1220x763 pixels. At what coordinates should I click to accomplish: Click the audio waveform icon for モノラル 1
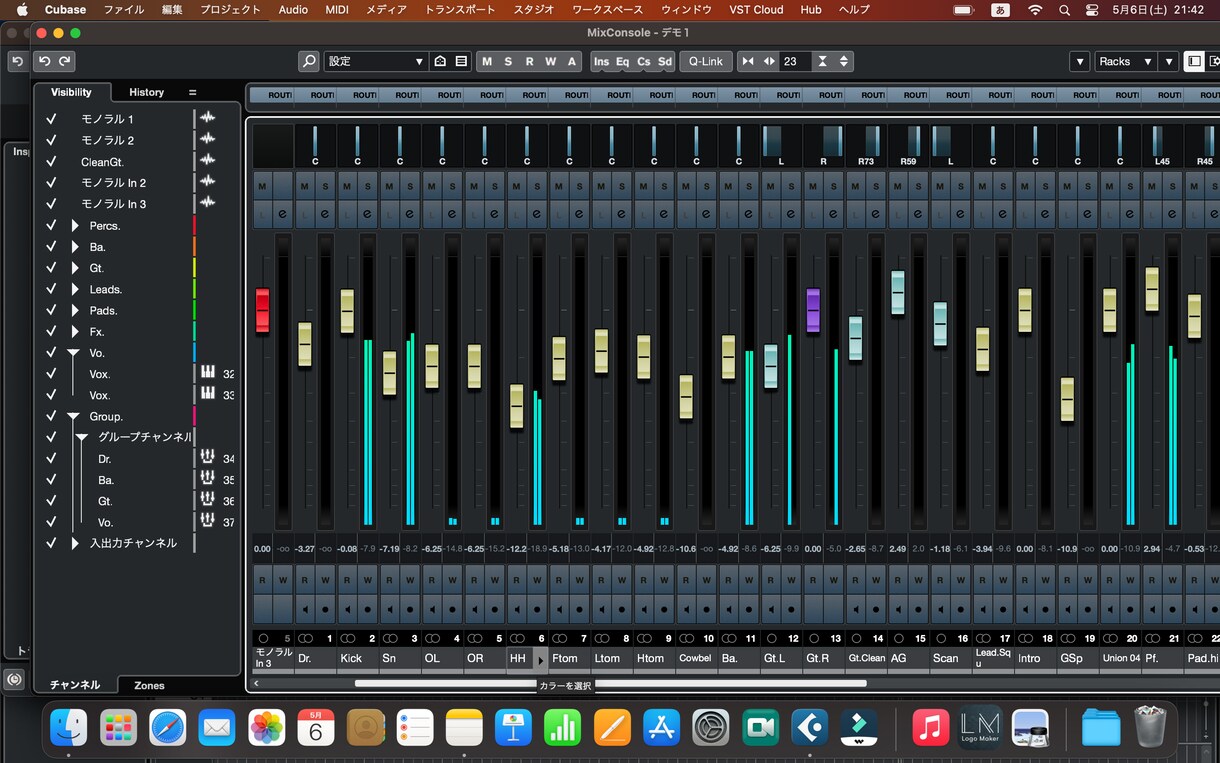coord(207,118)
